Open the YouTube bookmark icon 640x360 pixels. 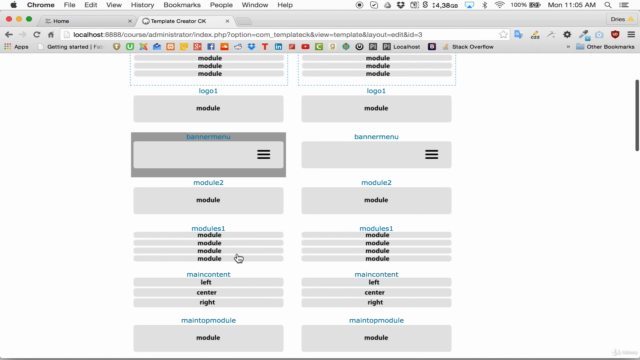(x=305, y=47)
